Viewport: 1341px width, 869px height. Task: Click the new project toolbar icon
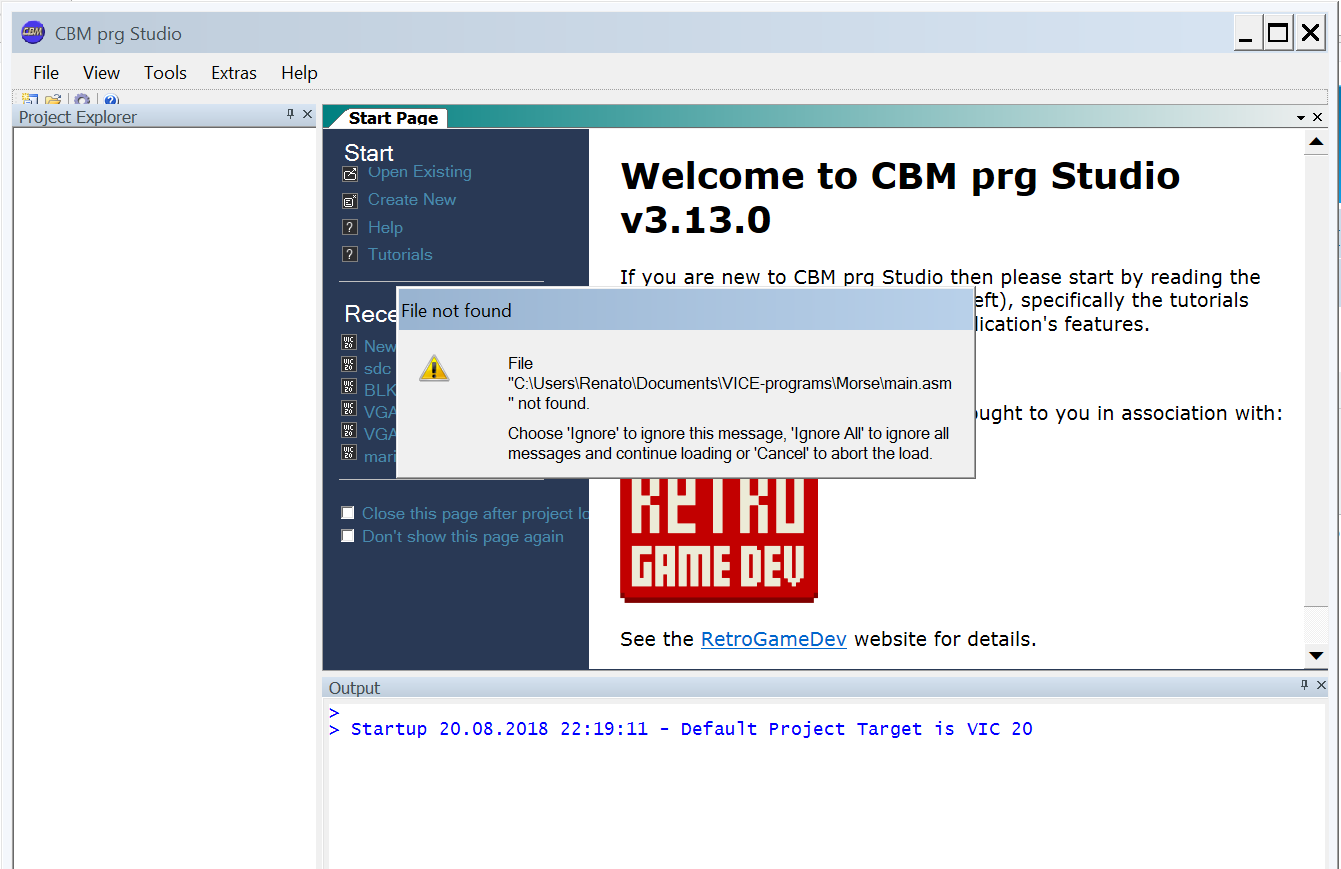click(x=30, y=100)
